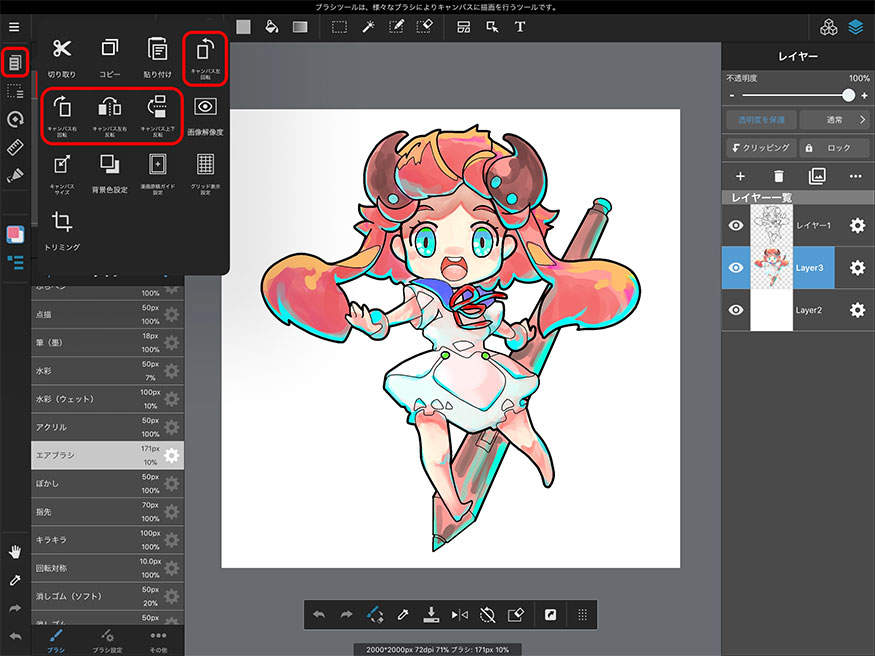The width and height of the screenshot is (875, 656).
Task: Switch to the ブラシ tab
Action: click(56, 640)
